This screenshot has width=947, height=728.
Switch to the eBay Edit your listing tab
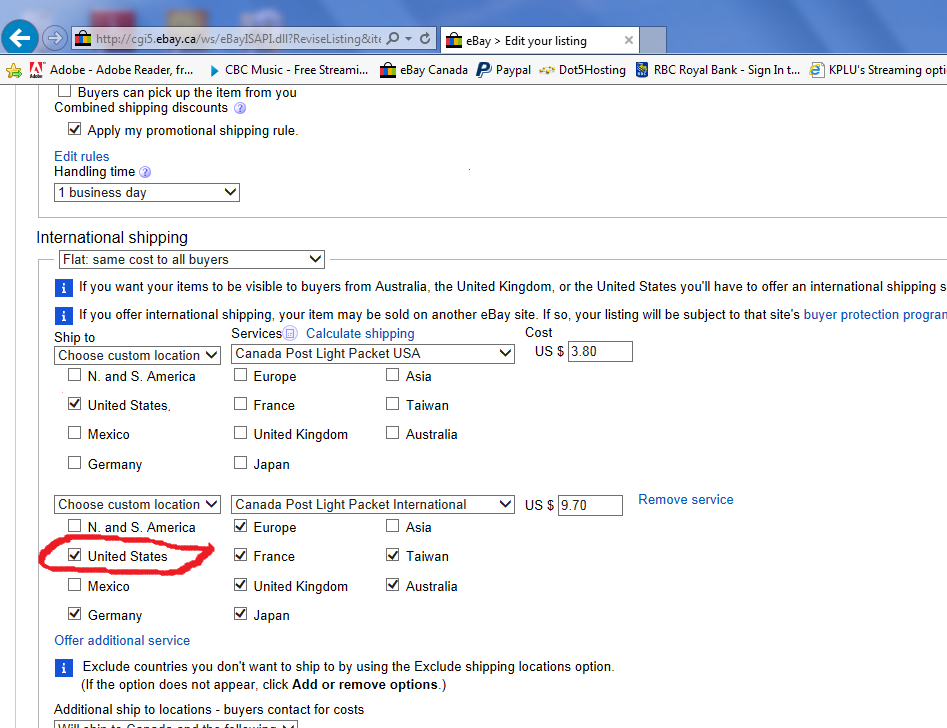click(x=530, y=40)
